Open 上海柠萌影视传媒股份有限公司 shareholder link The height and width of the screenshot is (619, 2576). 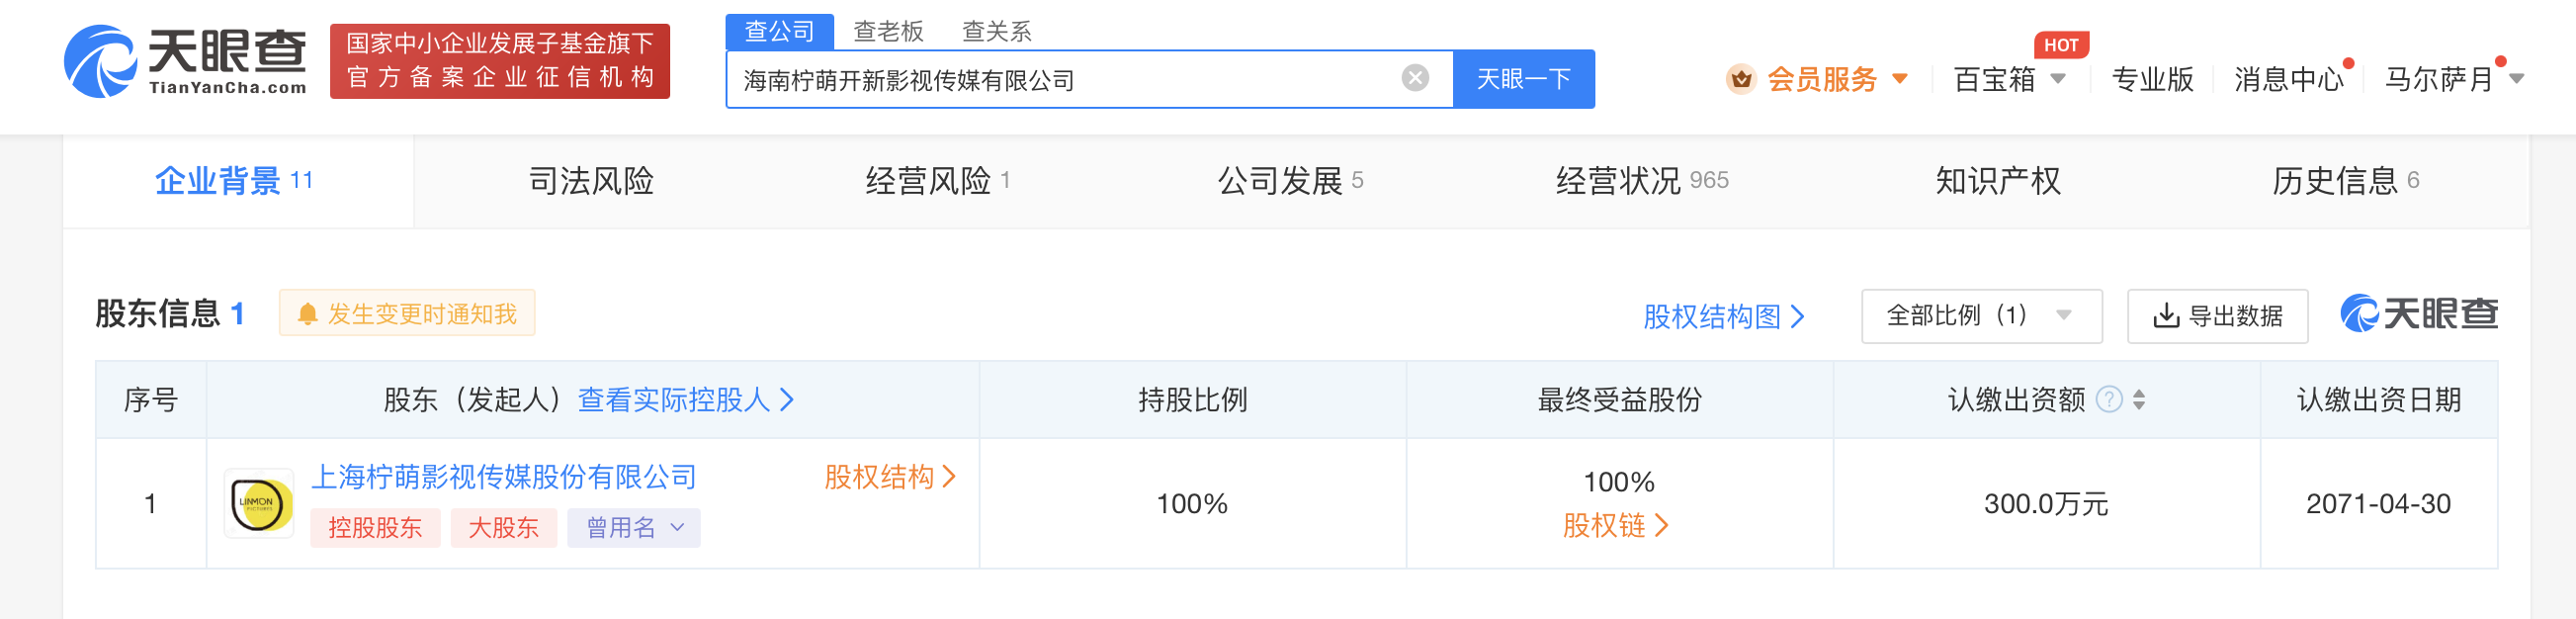tap(504, 477)
